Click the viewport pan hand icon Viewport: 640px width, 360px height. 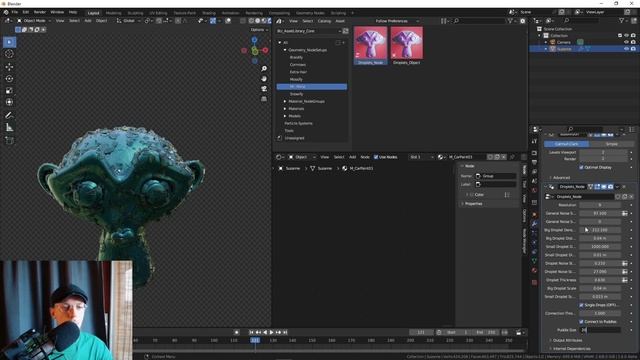[x=264, y=79]
